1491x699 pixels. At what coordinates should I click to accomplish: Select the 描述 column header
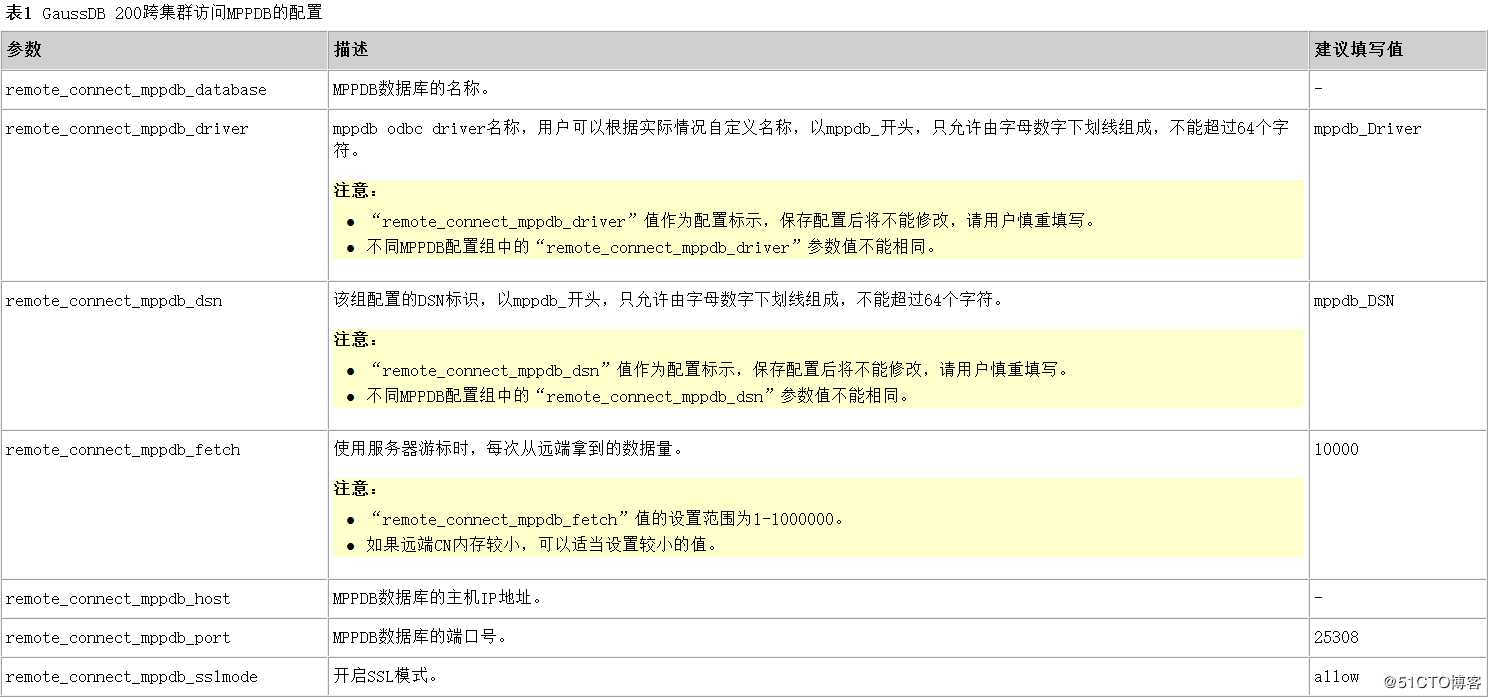(x=818, y=50)
